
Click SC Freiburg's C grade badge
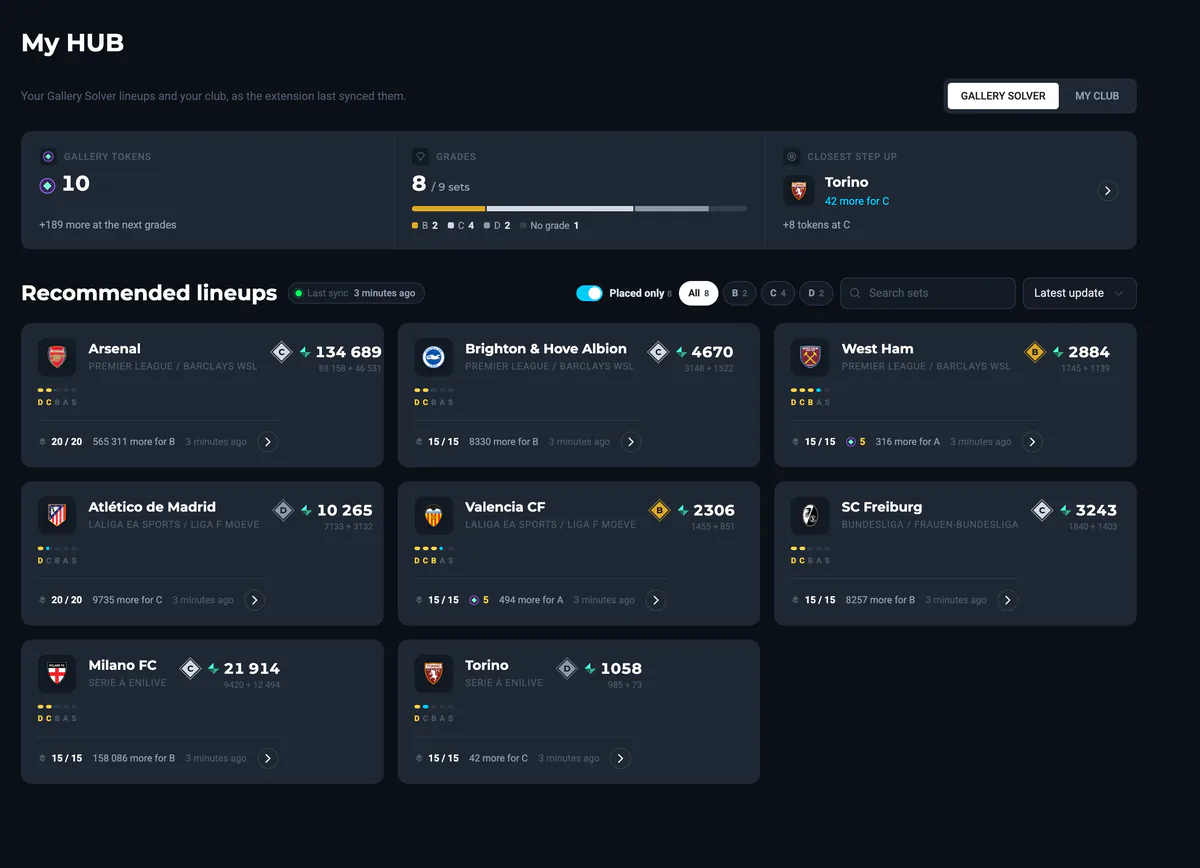pyautogui.click(x=1042, y=510)
